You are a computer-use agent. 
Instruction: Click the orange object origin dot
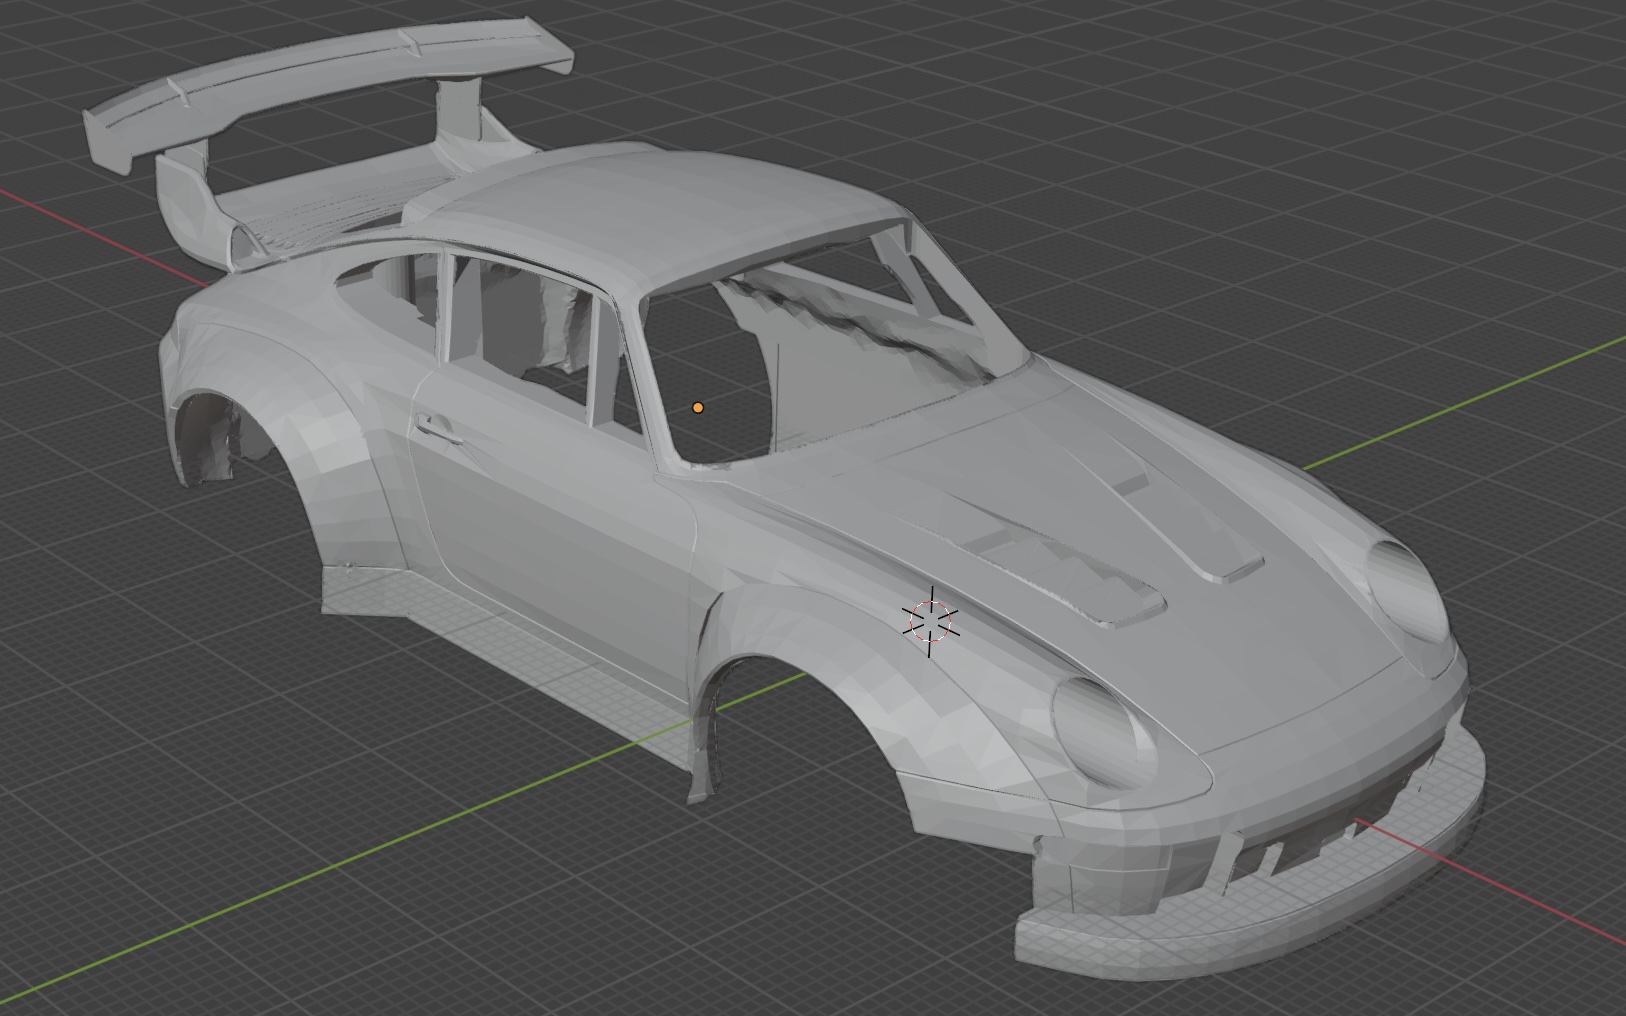[x=698, y=408]
